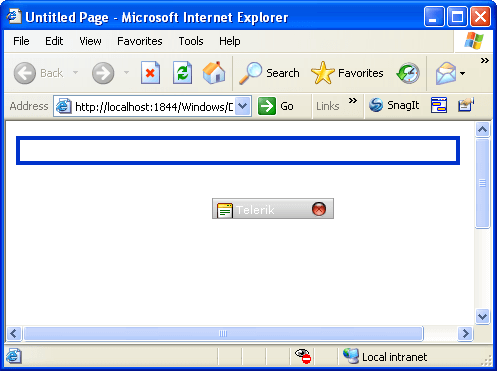Viewport: 497px width, 371px height.
Task: Minimize the Internet Explorer window
Action: [434, 16]
